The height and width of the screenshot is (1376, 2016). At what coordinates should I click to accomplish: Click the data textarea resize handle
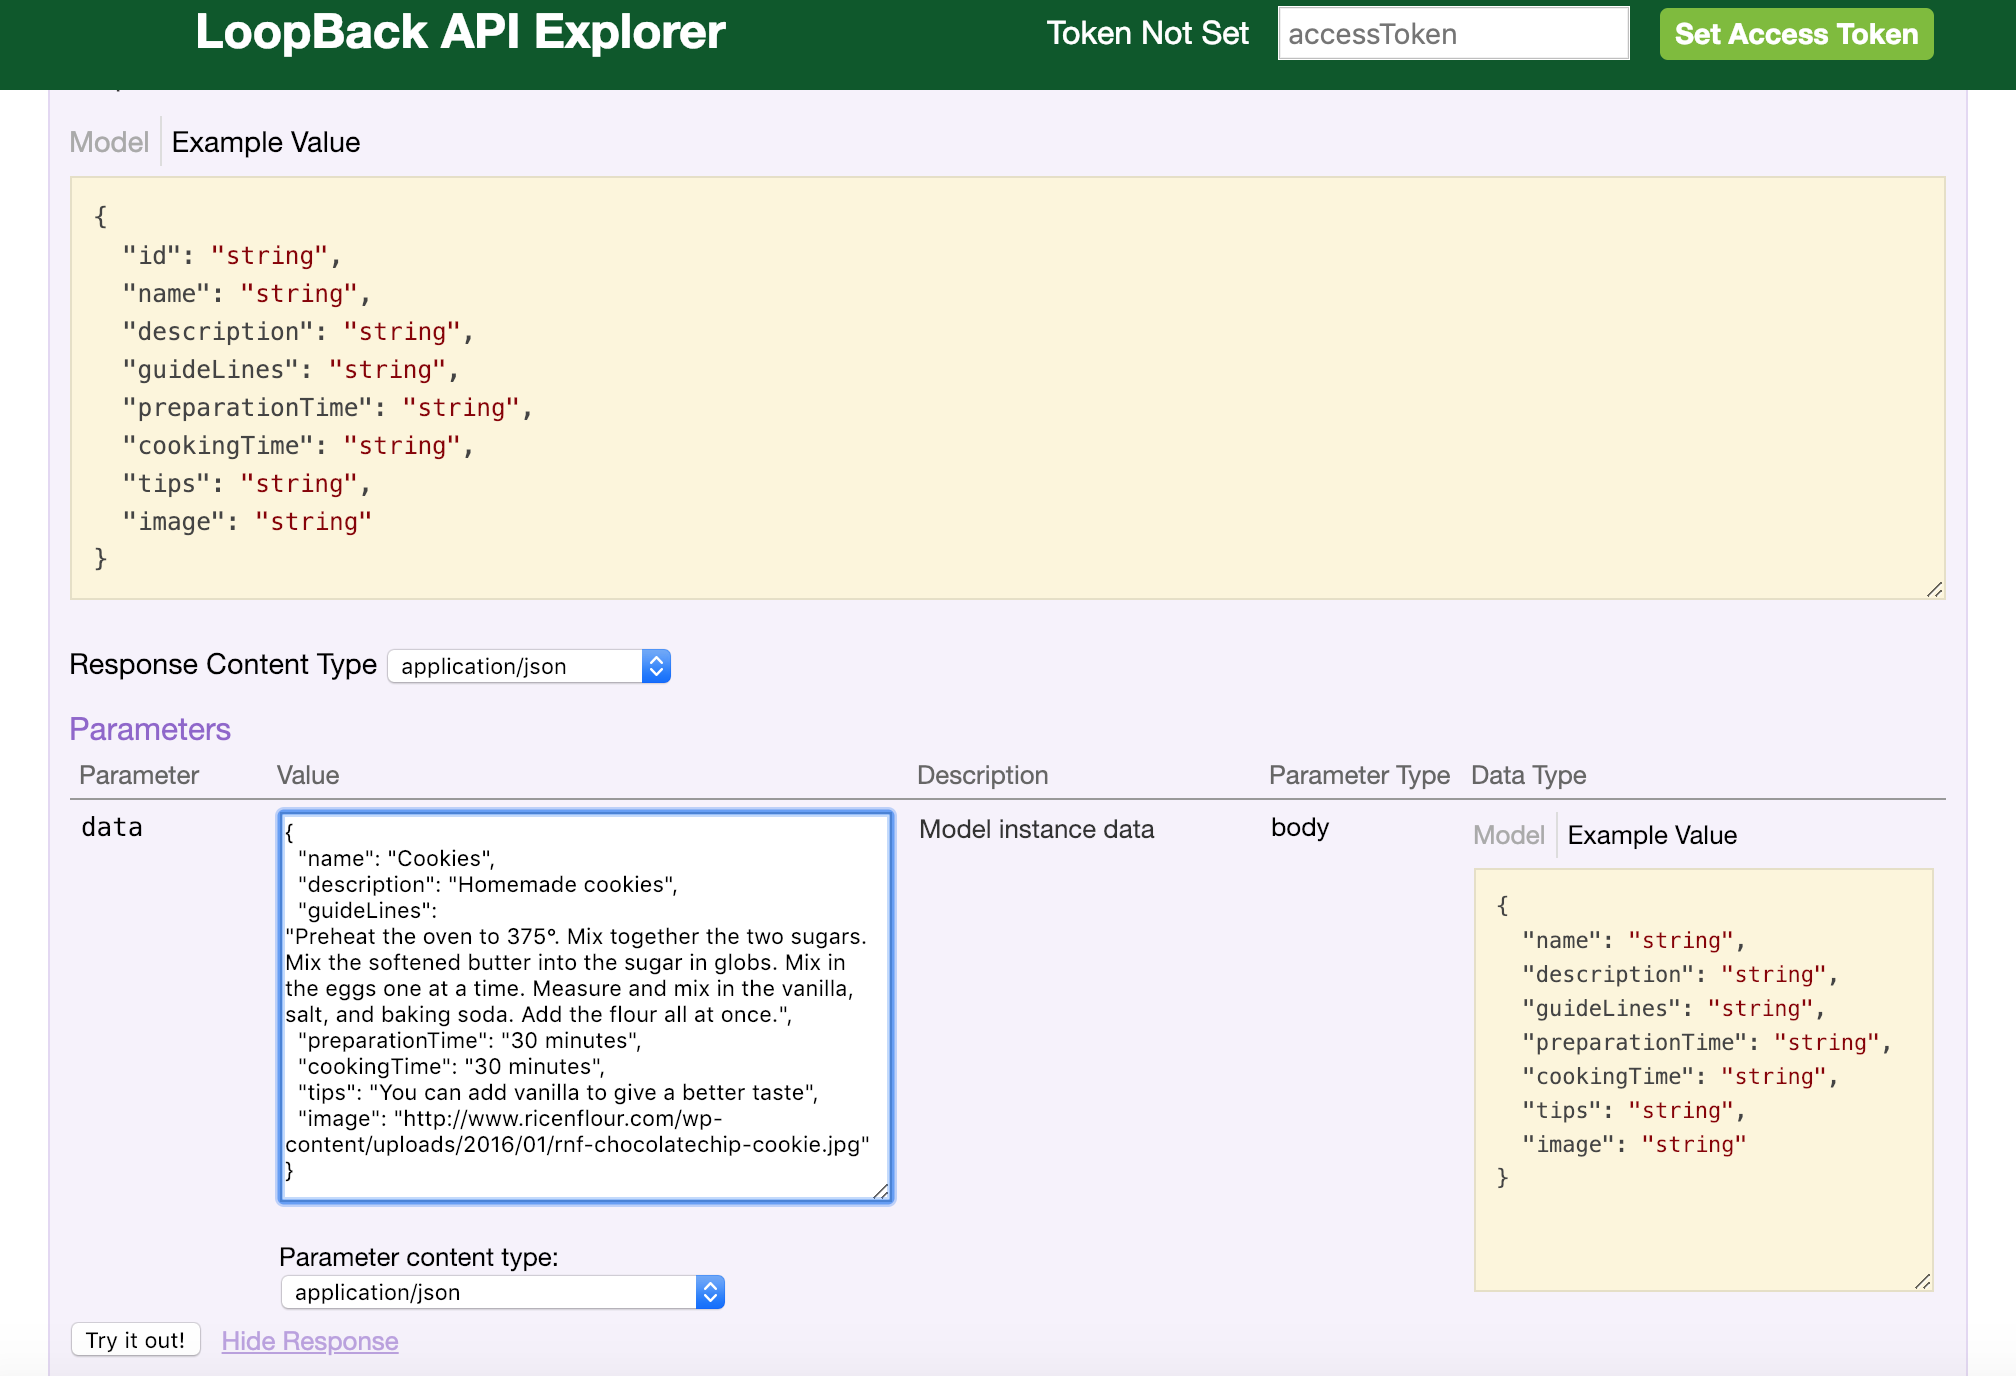coord(881,1191)
